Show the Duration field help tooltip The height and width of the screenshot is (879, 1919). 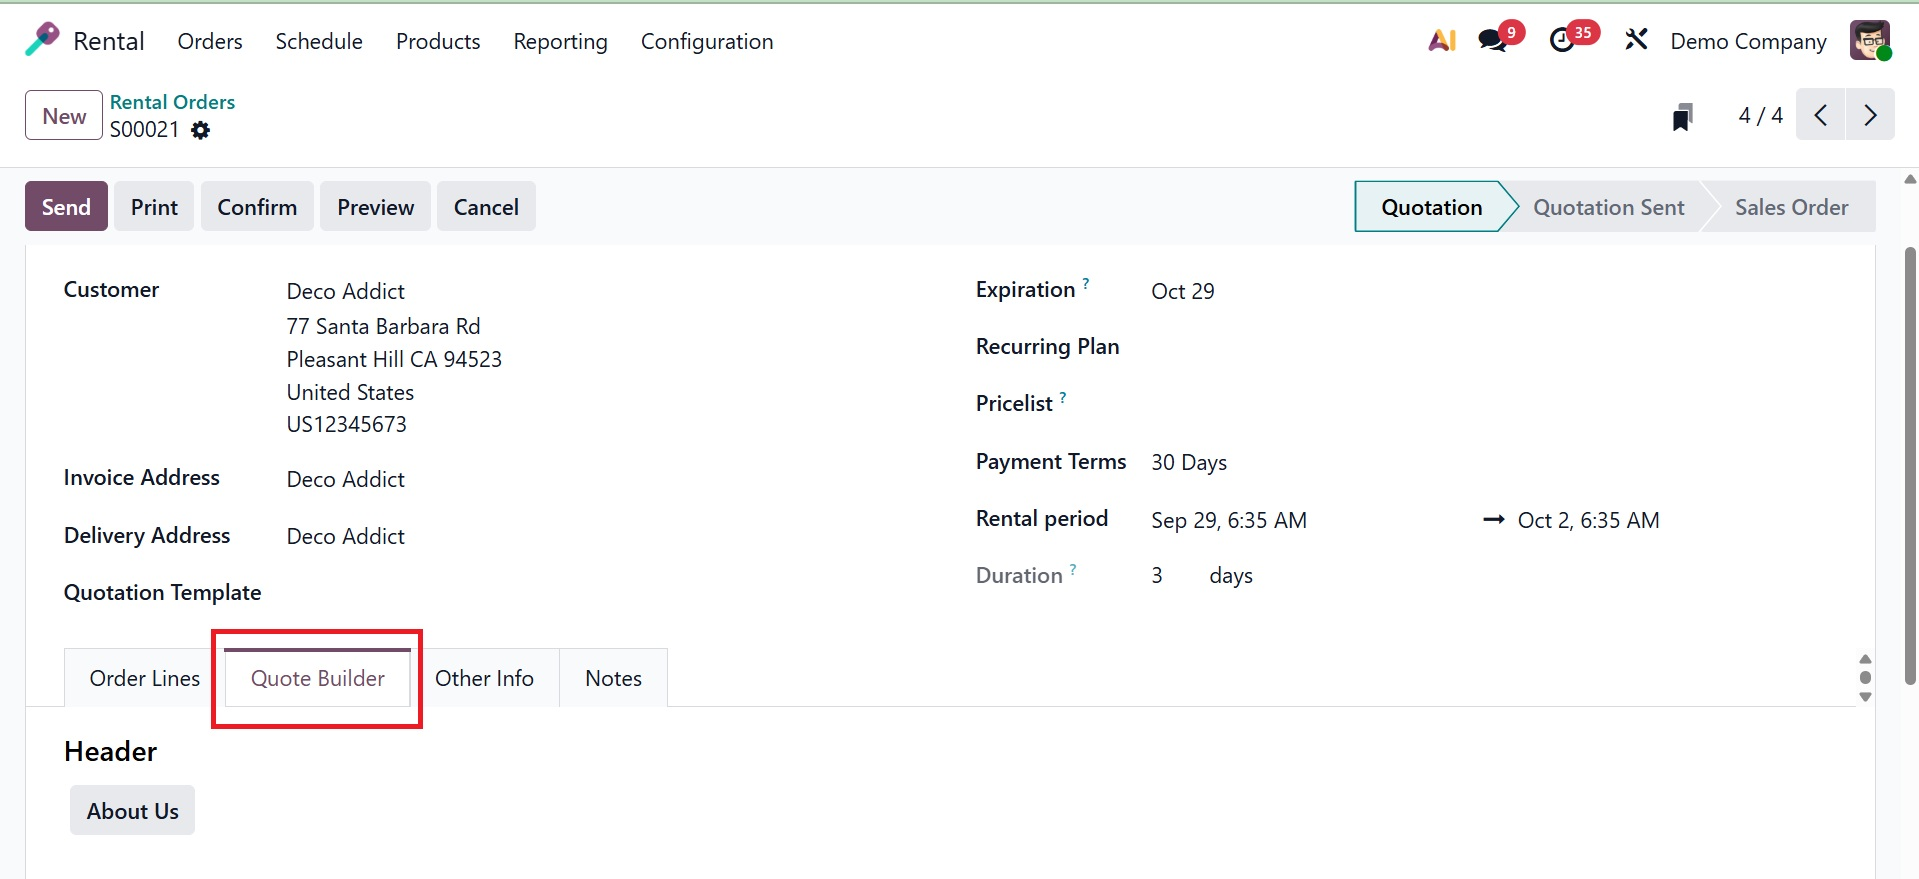(1073, 570)
